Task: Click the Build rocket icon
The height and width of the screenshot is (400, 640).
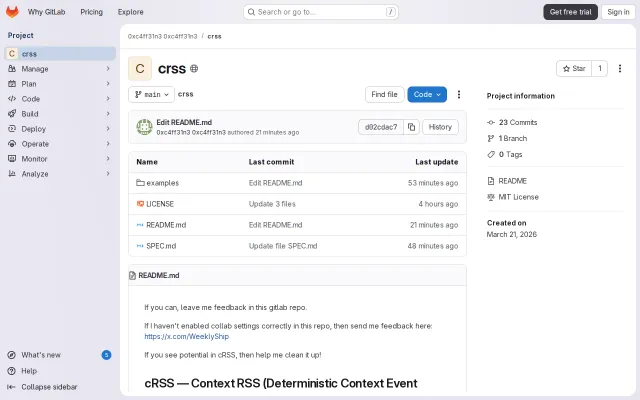Action: [x=12, y=113]
